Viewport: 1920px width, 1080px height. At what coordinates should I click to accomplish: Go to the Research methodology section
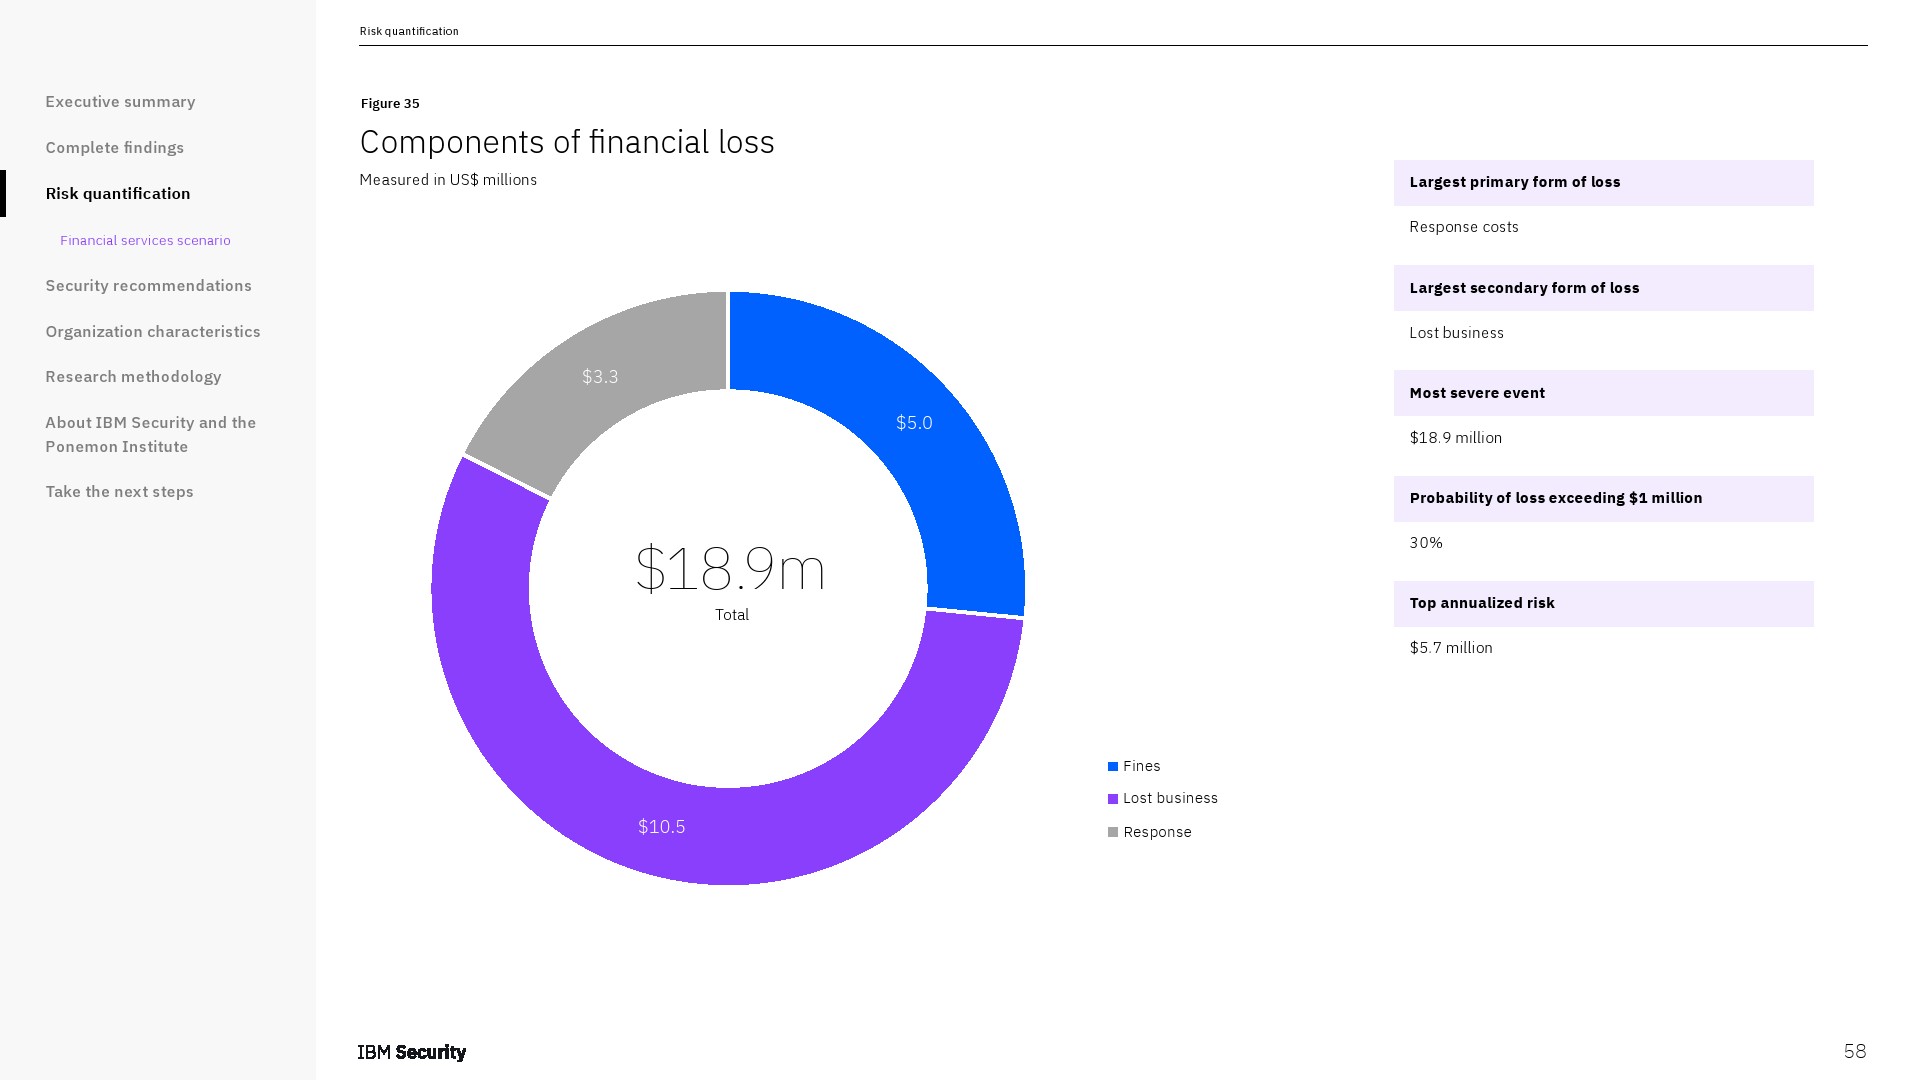coord(133,377)
